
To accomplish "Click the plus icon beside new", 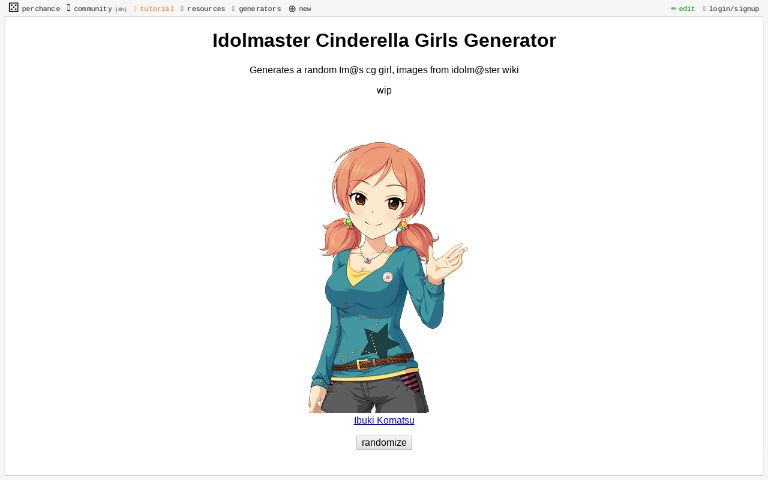I will coord(292,9).
